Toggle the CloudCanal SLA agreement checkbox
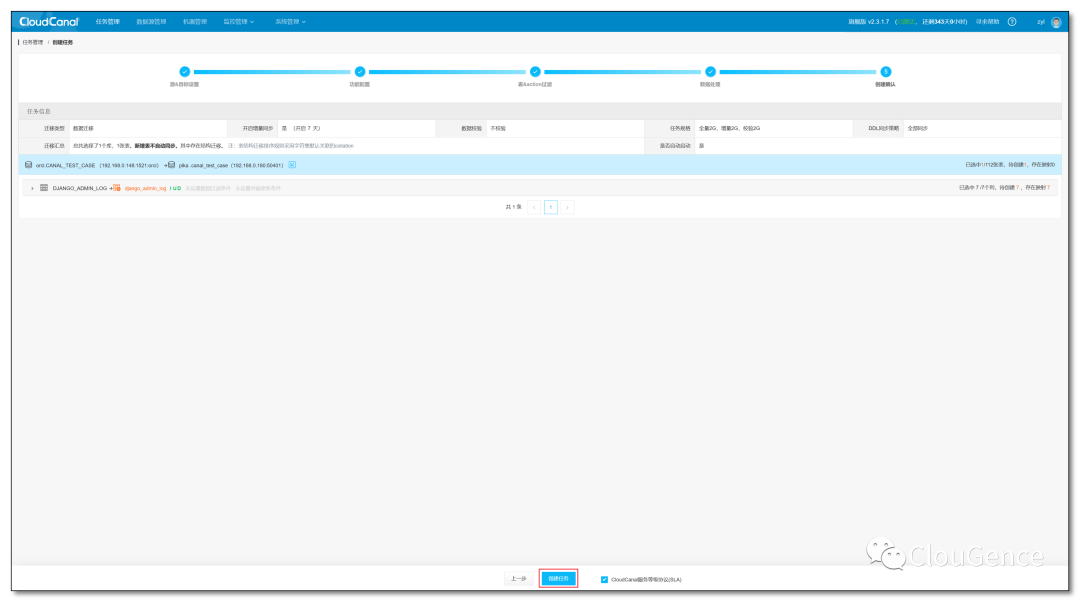The width and height of the screenshot is (1080, 602). [604, 580]
